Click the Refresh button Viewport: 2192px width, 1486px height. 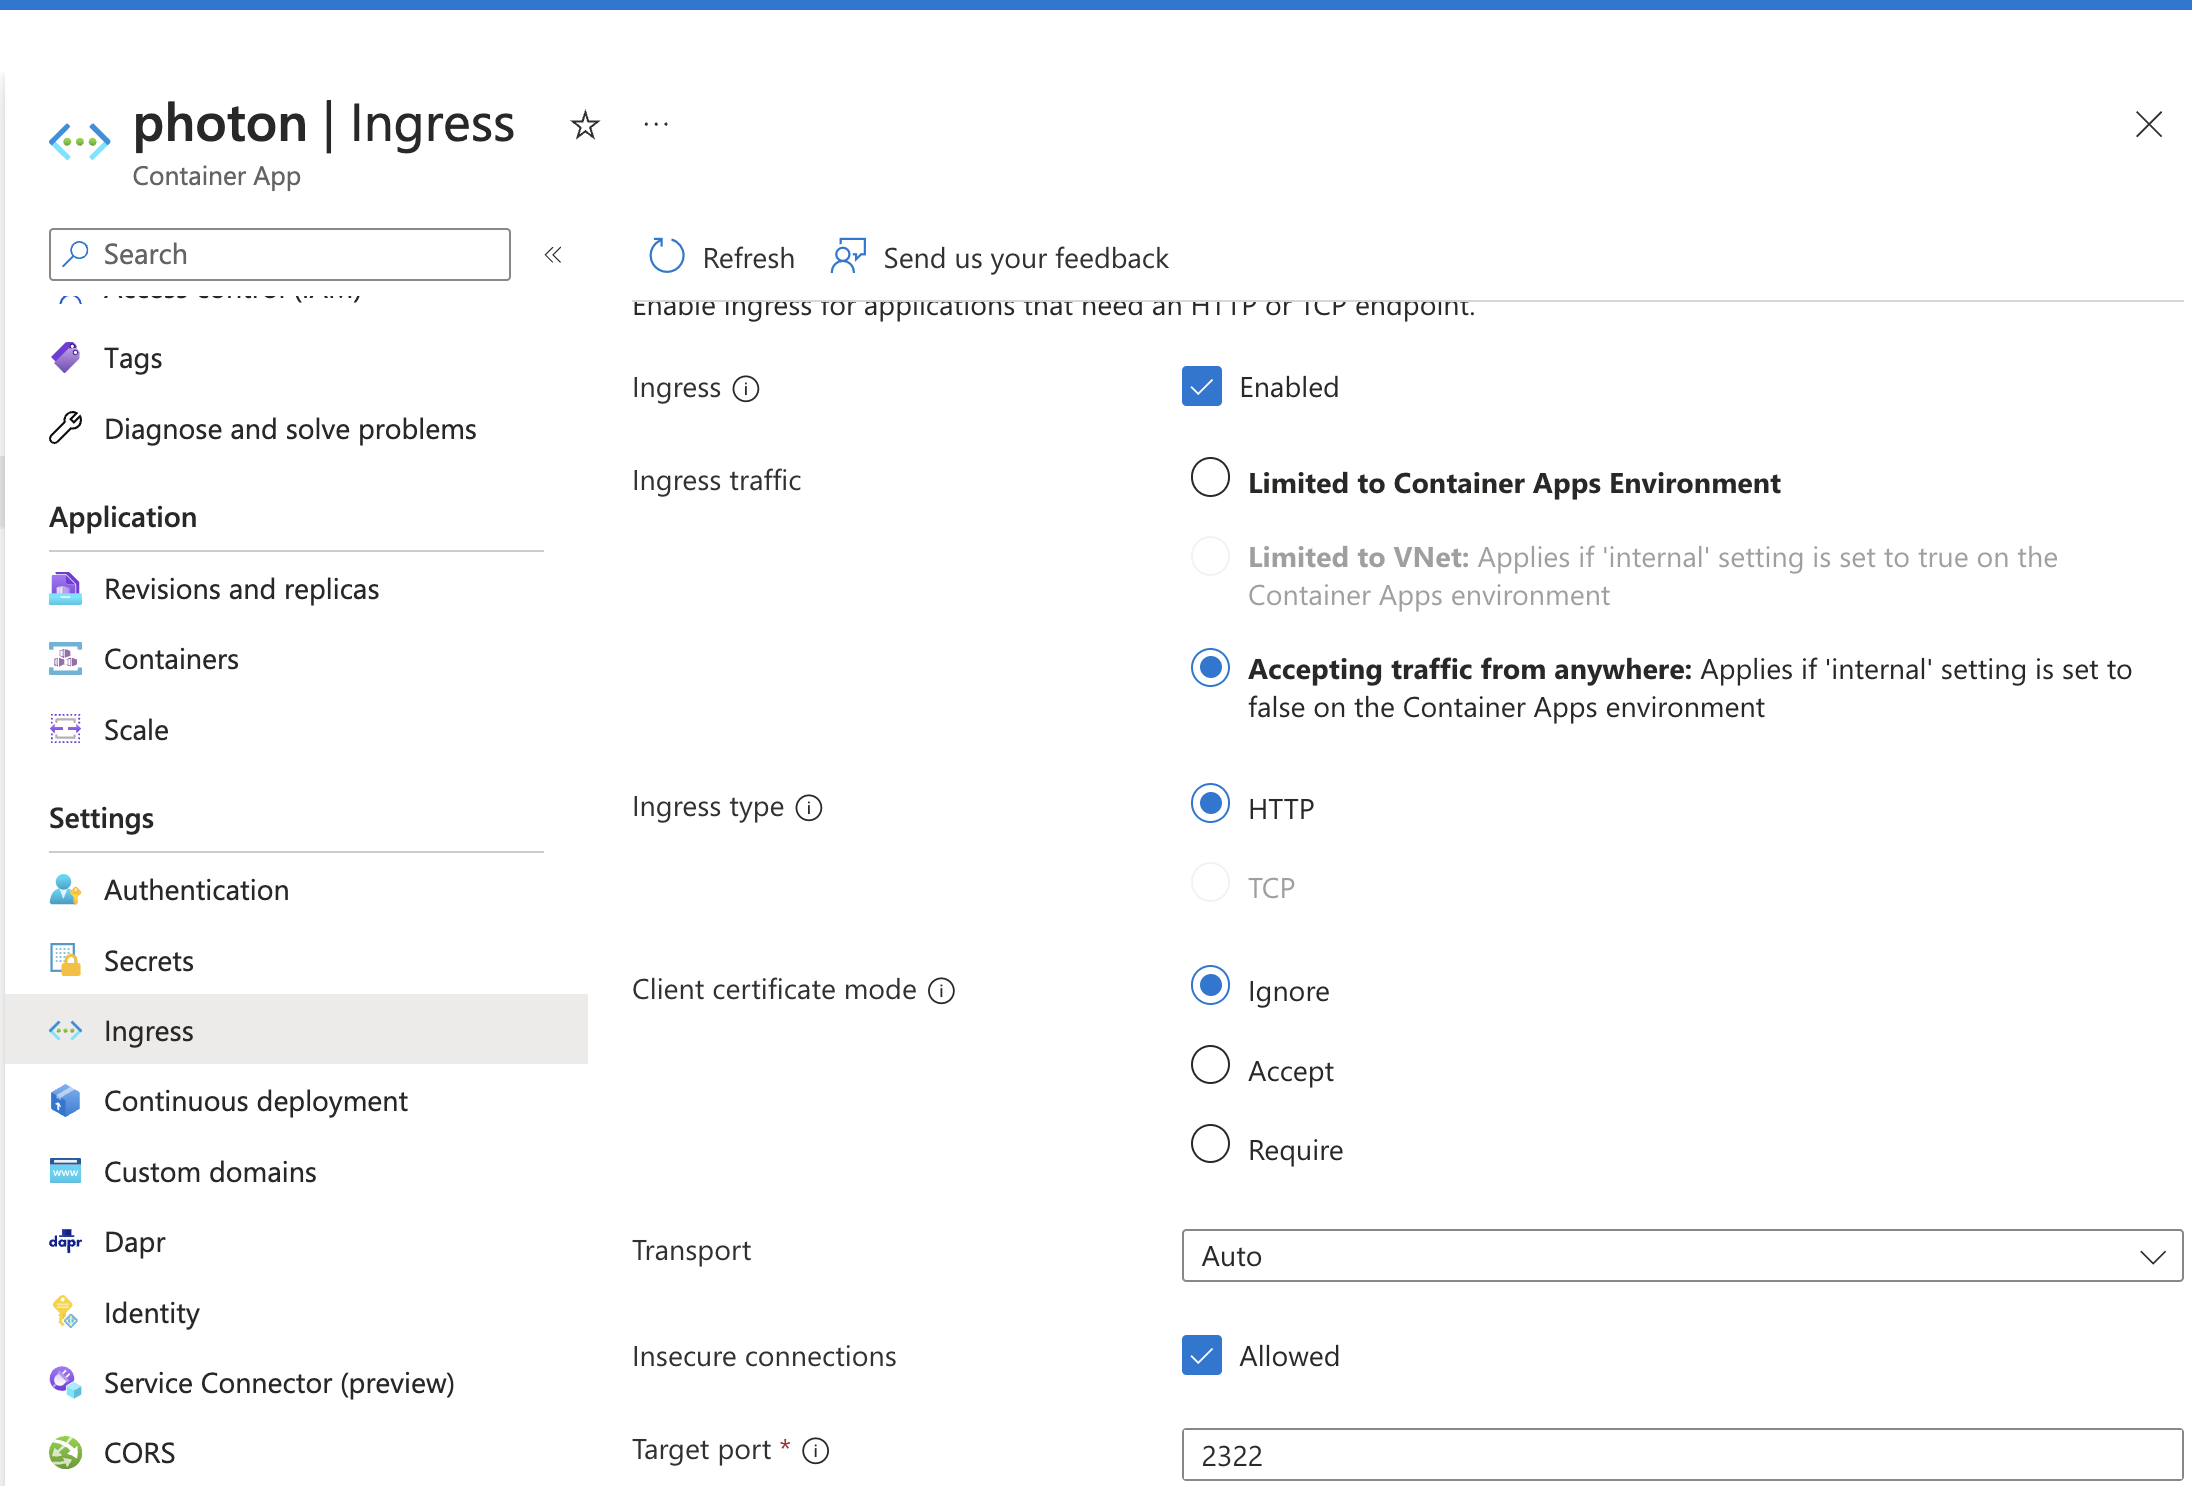pyautogui.click(x=721, y=255)
